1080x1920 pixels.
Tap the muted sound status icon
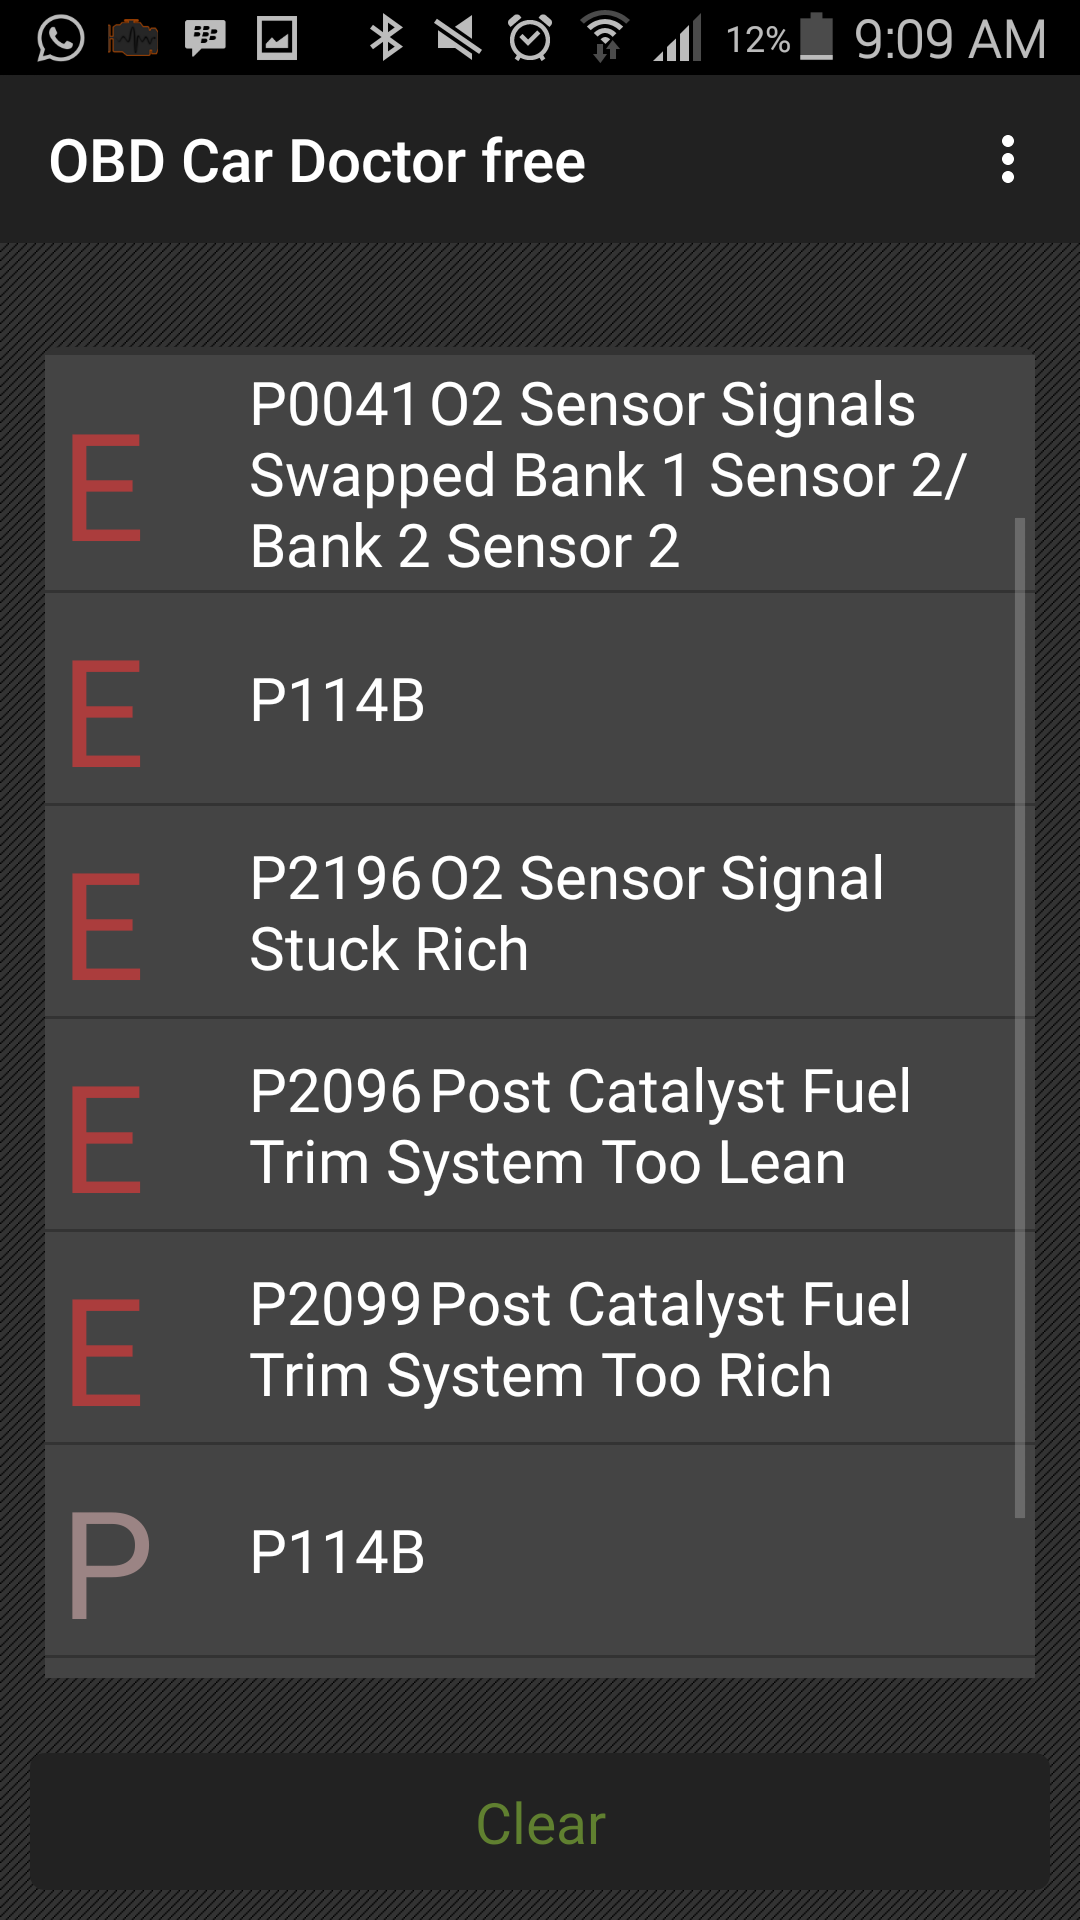[459, 39]
